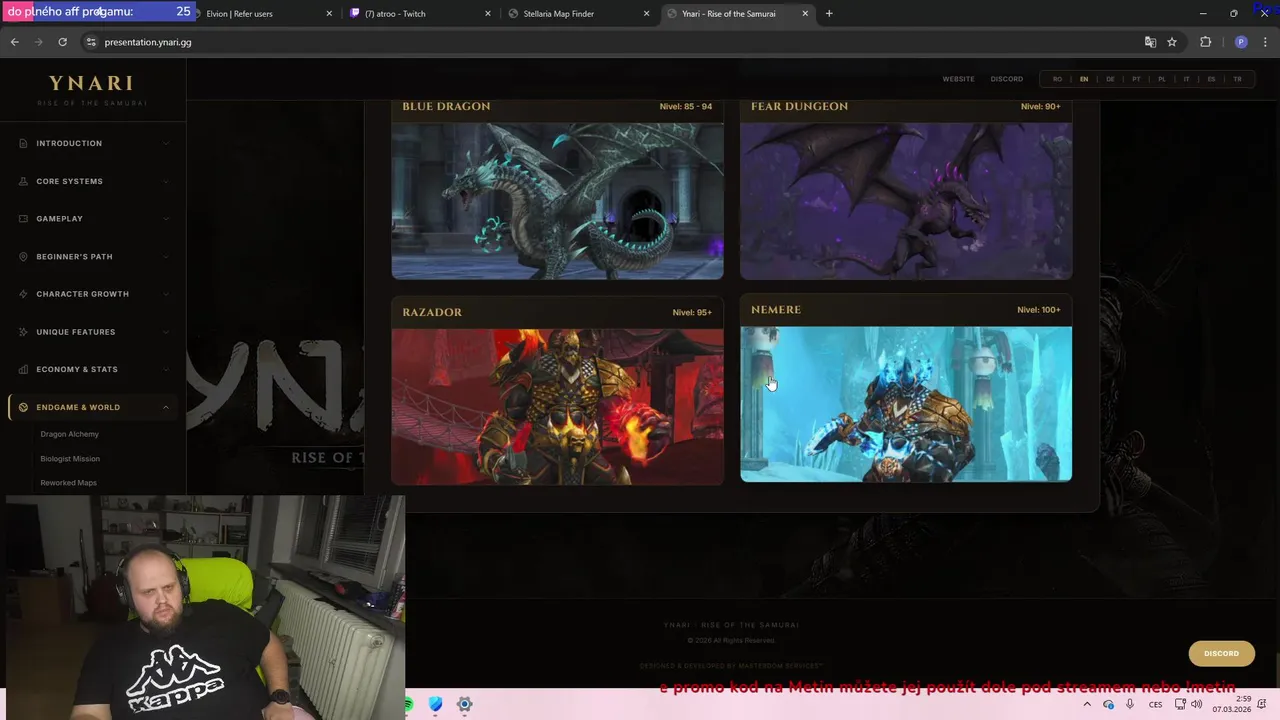Open the browser extensions puzzle icon
The image size is (1280, 720).
pos(1205,42)
